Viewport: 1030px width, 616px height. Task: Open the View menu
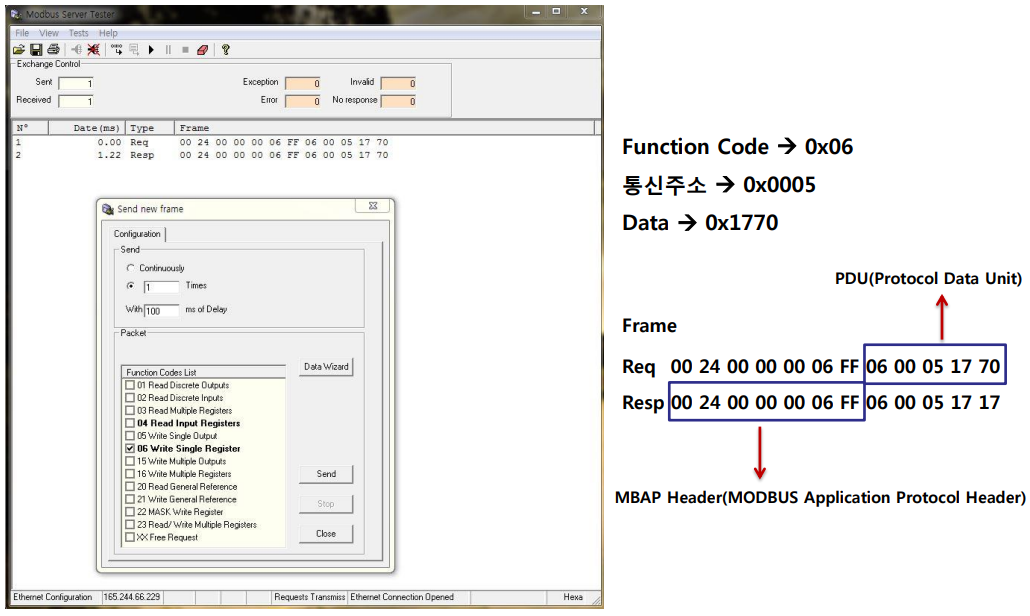coord(48,32)
